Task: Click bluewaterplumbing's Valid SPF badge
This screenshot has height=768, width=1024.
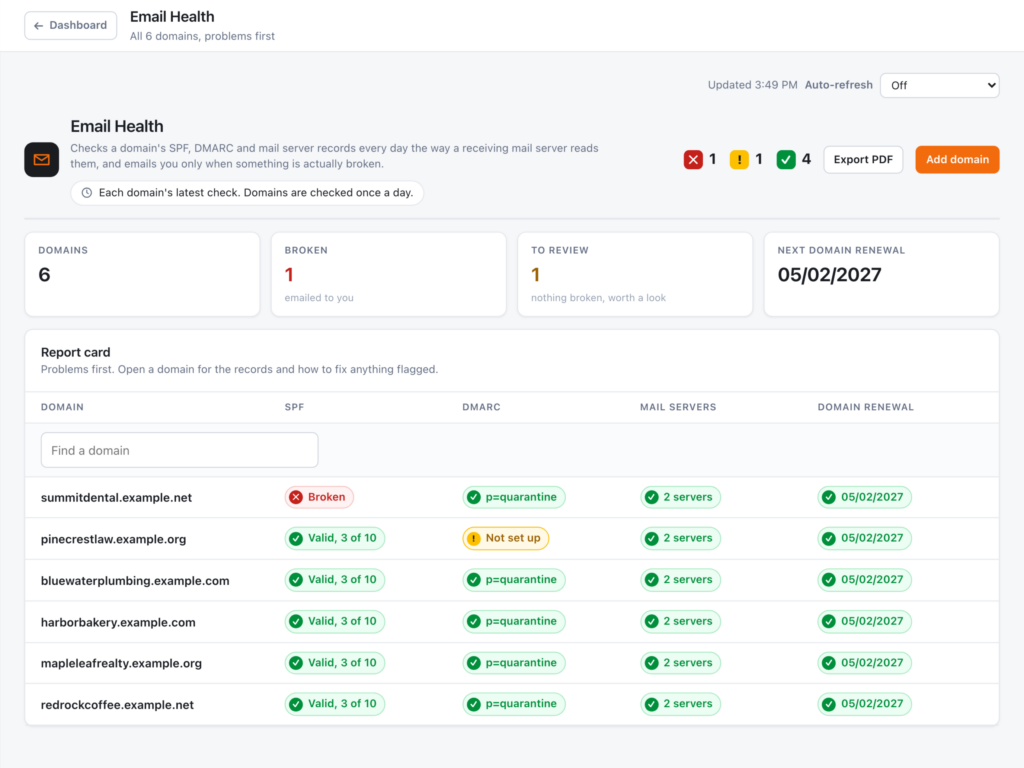Action: [x=334, y=580]
